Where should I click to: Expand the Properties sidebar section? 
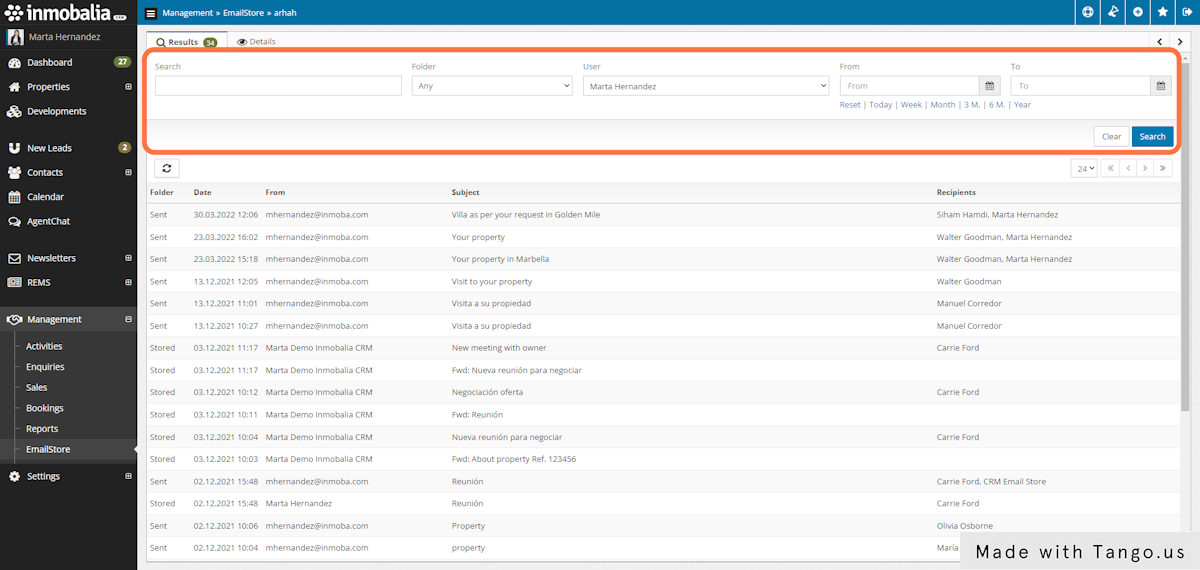128,87
